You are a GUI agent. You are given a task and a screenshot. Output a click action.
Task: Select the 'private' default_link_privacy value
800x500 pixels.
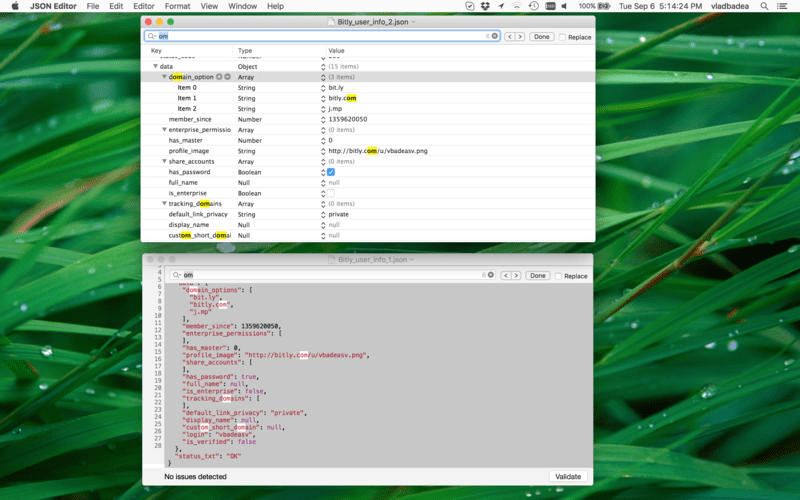point(339,214)
